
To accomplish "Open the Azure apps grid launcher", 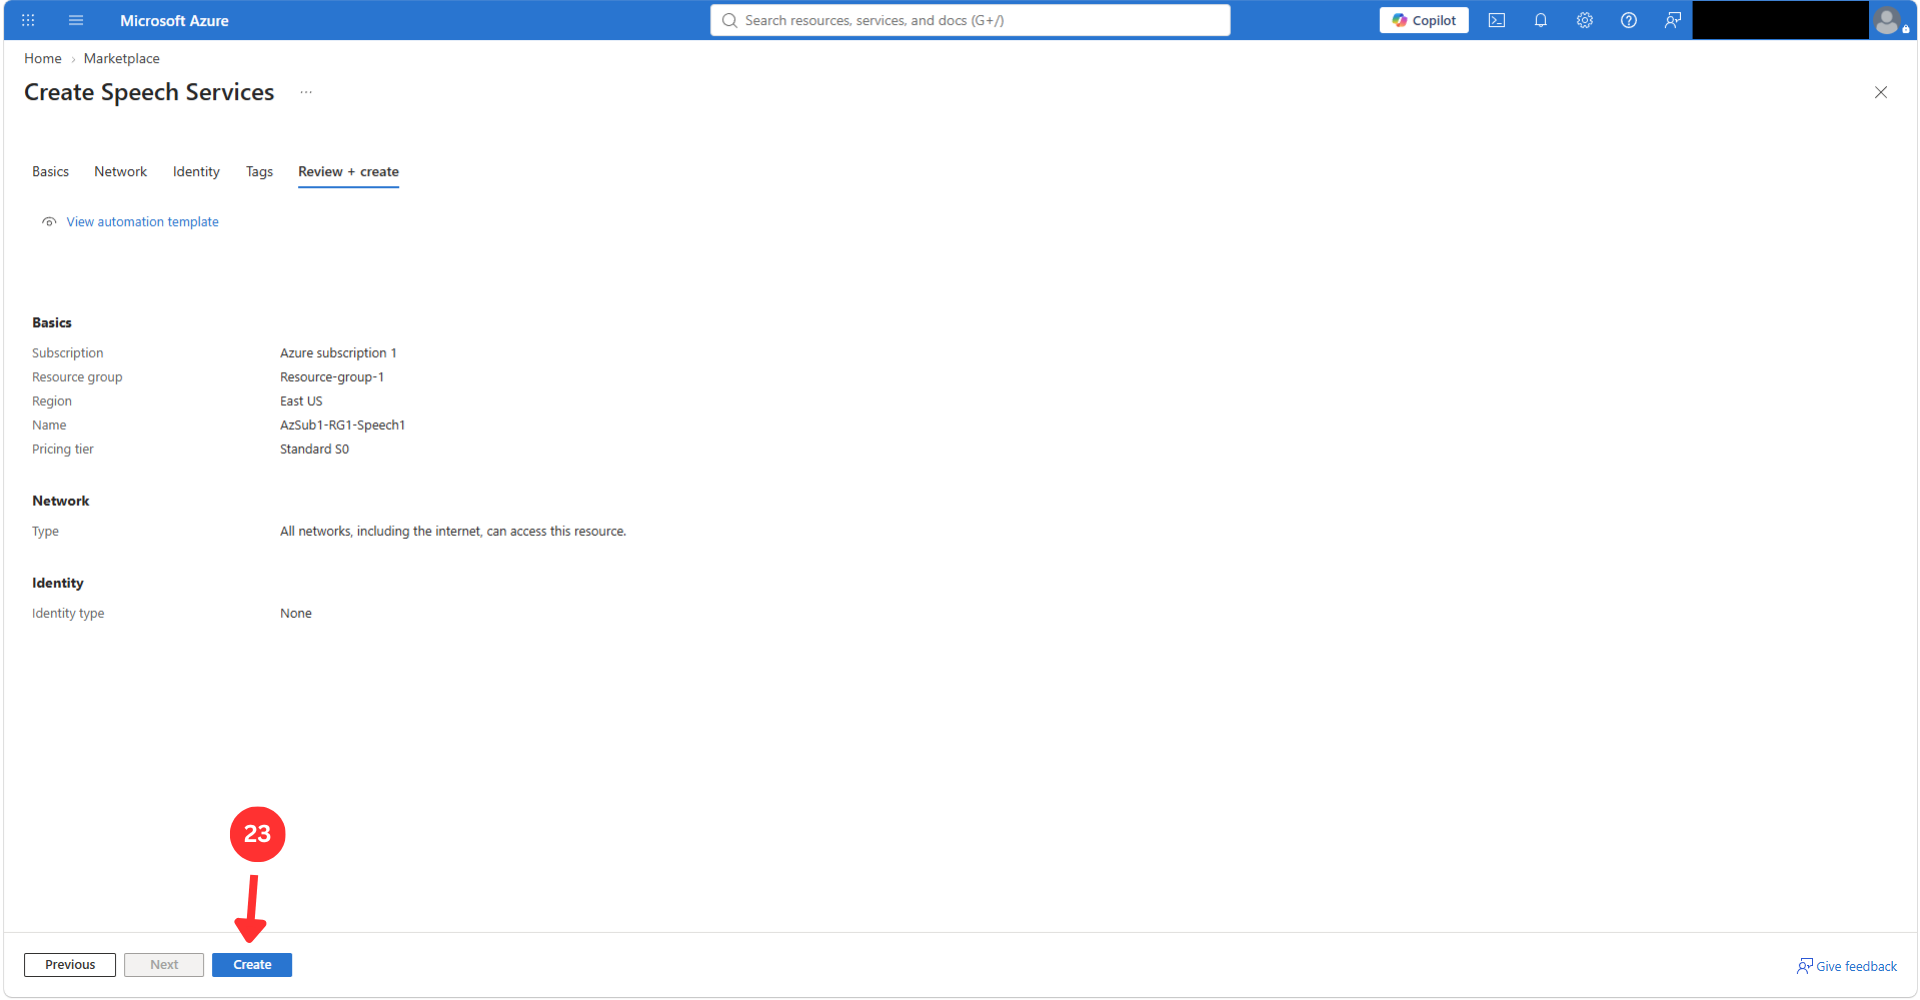I will click(x=28, y=20).
